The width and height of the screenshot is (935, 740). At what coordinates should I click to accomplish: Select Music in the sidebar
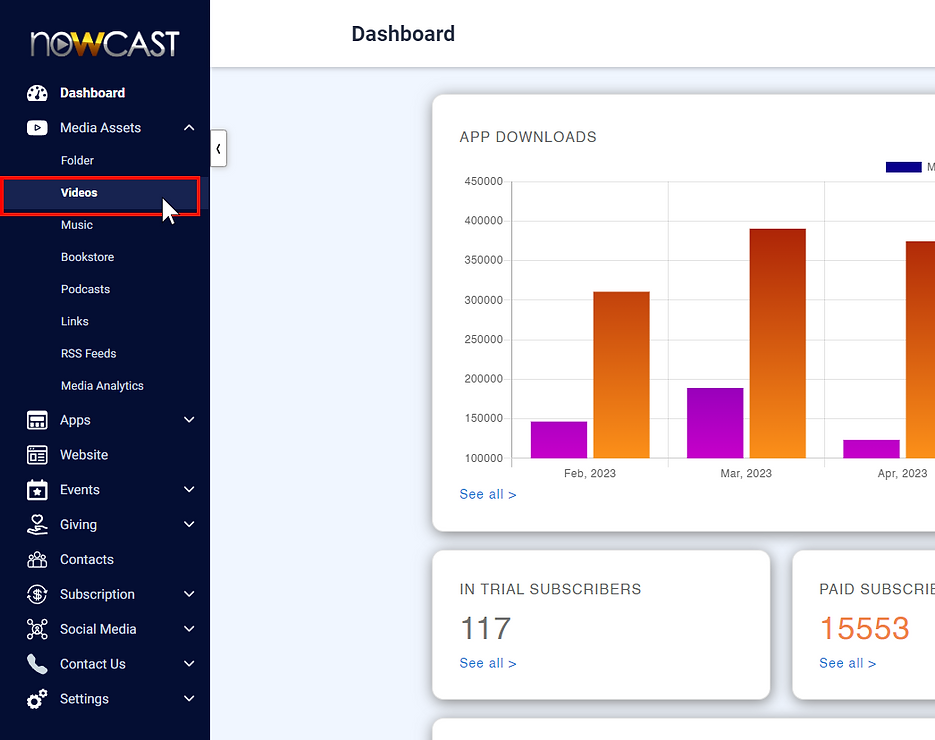click(x=77, y=225)
